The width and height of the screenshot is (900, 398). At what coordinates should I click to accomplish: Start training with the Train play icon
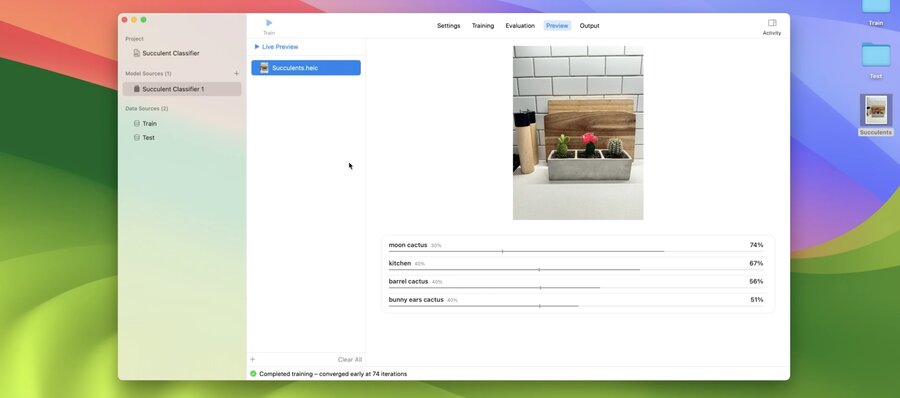click(x=269, y=23)
